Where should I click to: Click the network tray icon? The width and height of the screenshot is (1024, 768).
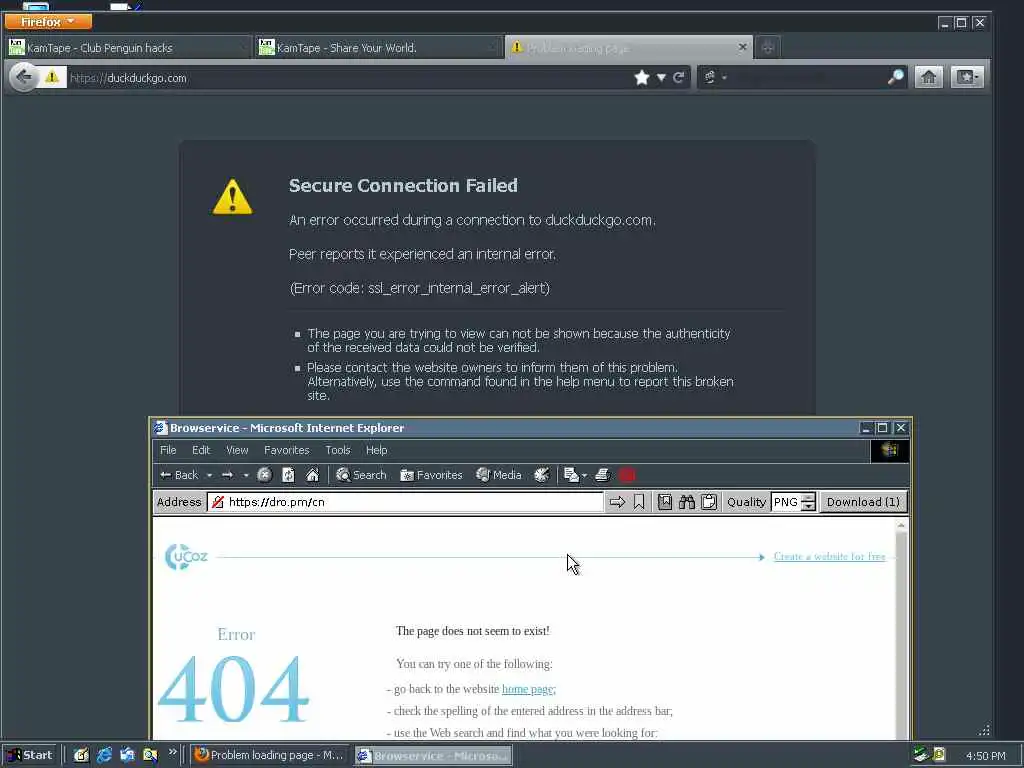921,755
